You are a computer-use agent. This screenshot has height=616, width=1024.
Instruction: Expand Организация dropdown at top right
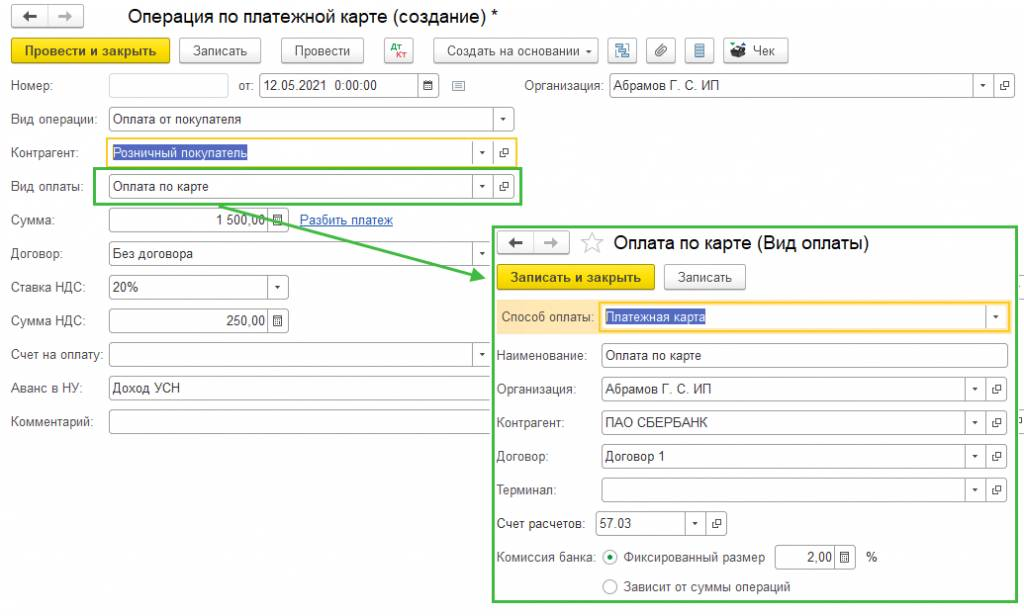click(x=983, y=86)
